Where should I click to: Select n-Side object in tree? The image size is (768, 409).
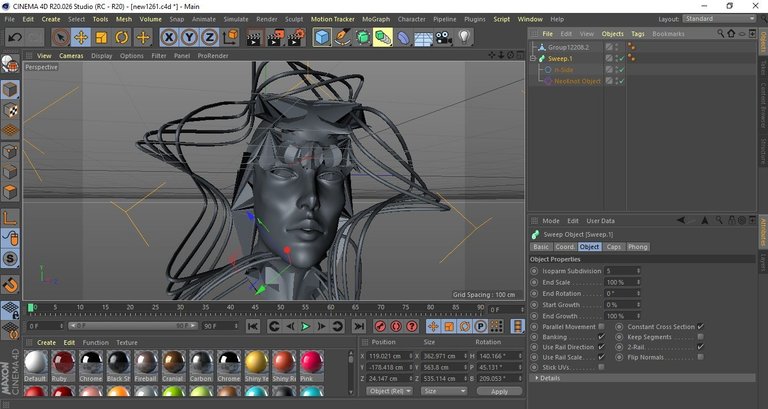click(564, 70)
